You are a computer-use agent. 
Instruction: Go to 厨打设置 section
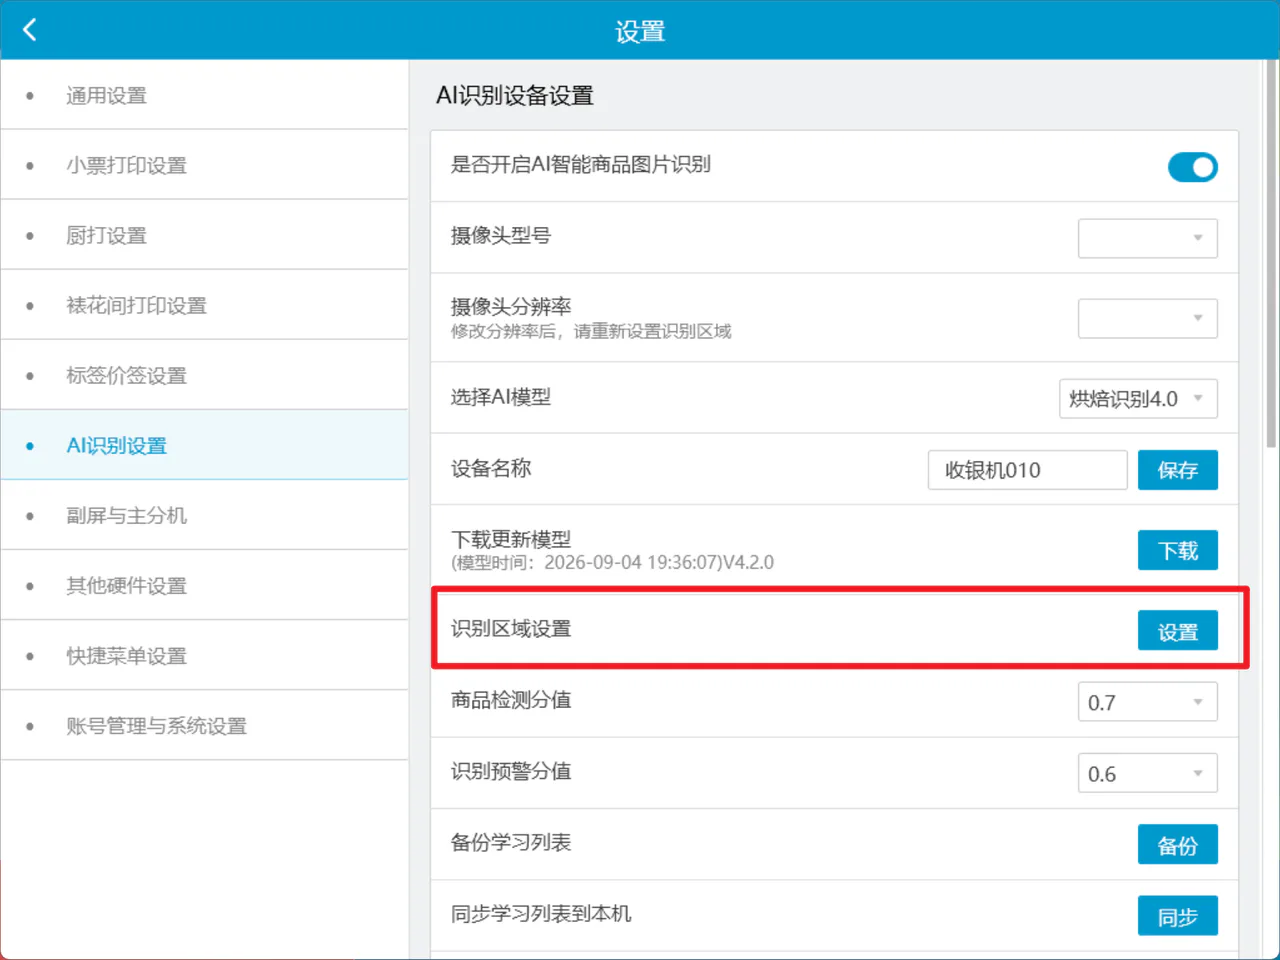pyautogui.click(x=204, y=235)
